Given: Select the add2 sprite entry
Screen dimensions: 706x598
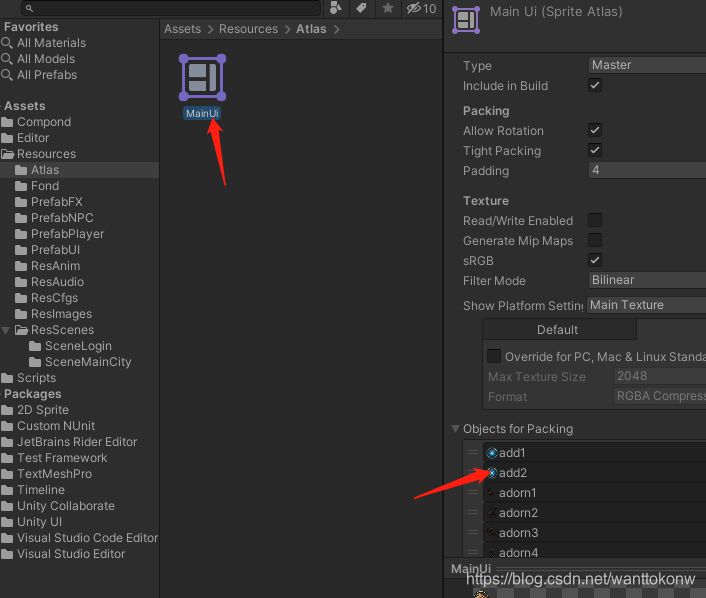Looking at the screenshot, I should 594,473.
